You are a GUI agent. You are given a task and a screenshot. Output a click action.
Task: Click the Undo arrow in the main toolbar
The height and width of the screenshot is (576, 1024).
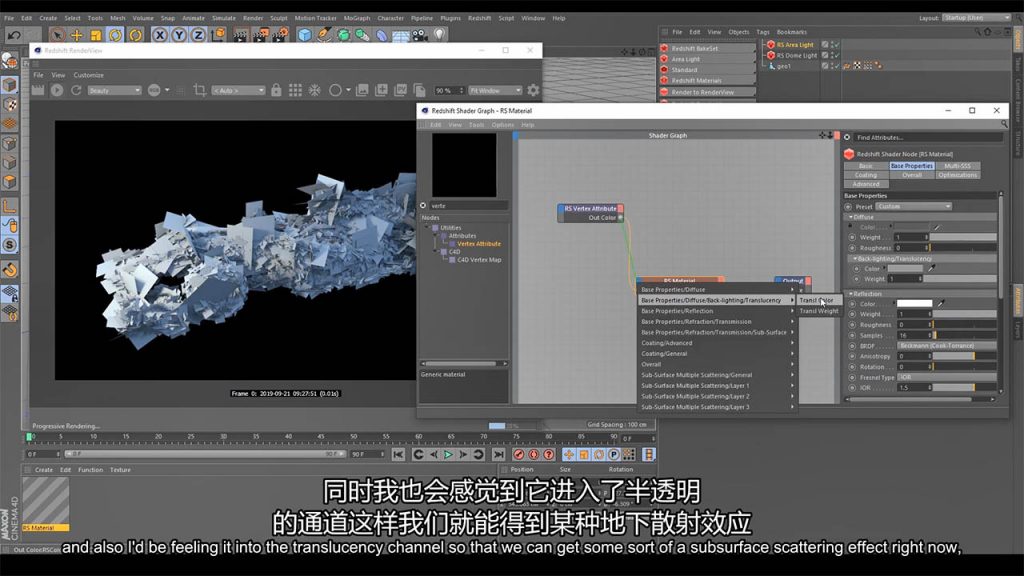pos(14,35)
